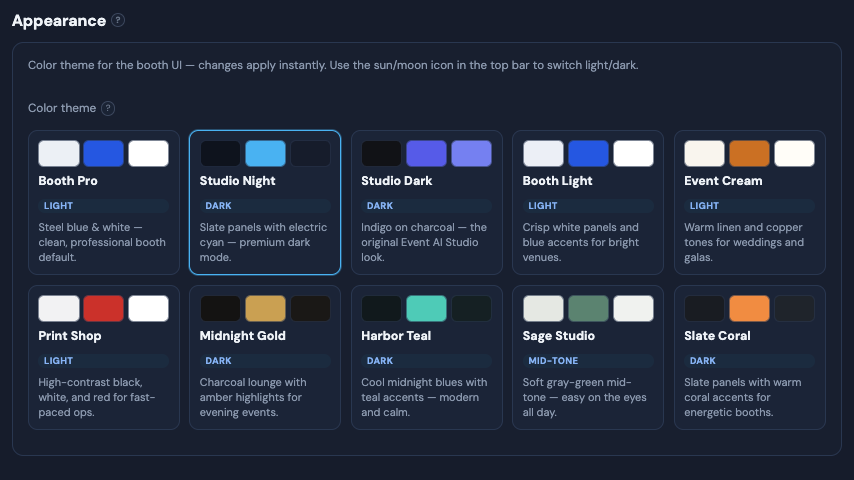Click light gray first swatch in Booth Pro

59,153
